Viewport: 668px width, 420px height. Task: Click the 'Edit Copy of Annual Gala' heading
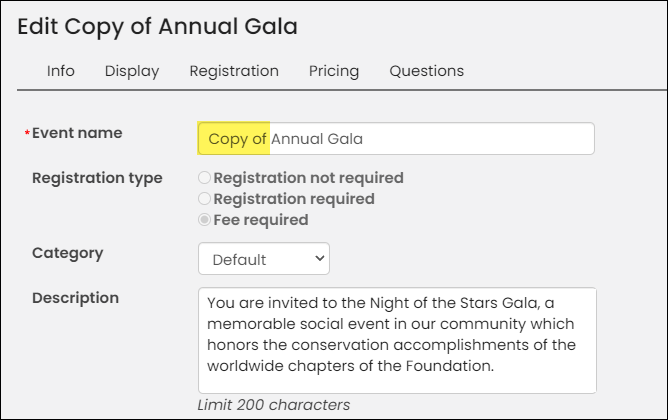click(157, 27)
